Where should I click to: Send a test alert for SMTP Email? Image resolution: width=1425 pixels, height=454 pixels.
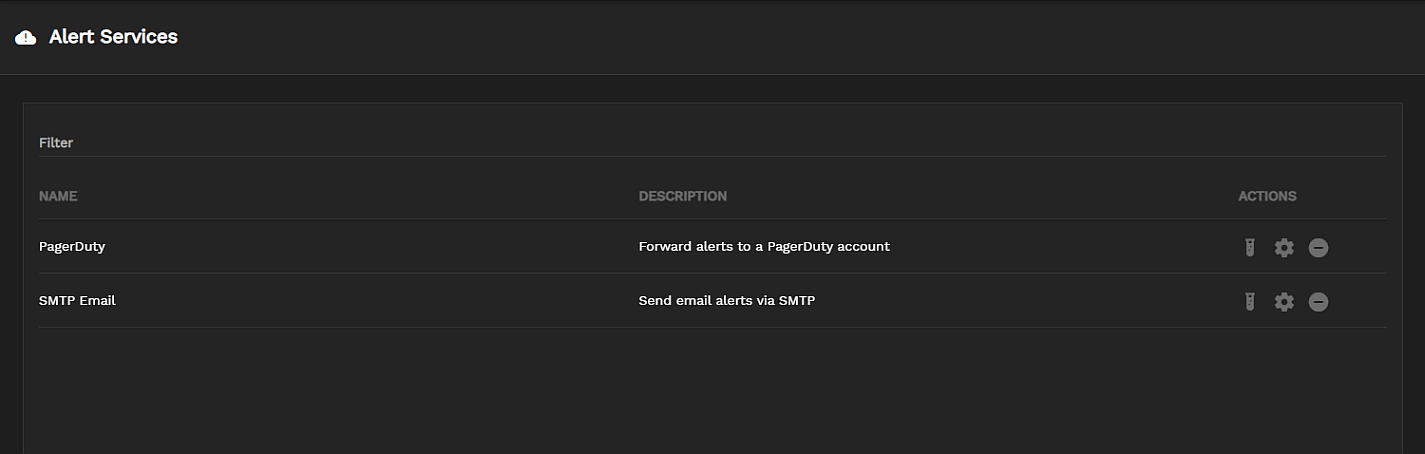coord(1249,301)
